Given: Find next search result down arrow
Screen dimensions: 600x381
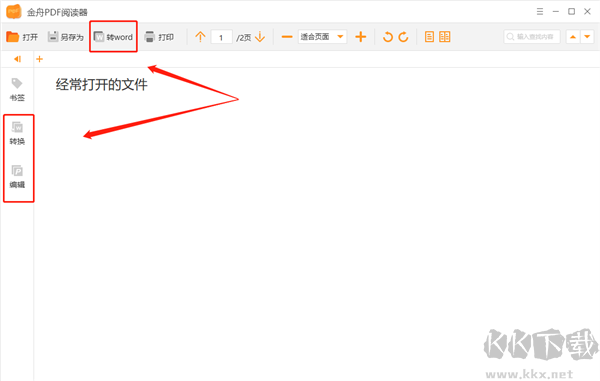Looking at the screenshot, I should pyautogui.click(x=587, y=37).
